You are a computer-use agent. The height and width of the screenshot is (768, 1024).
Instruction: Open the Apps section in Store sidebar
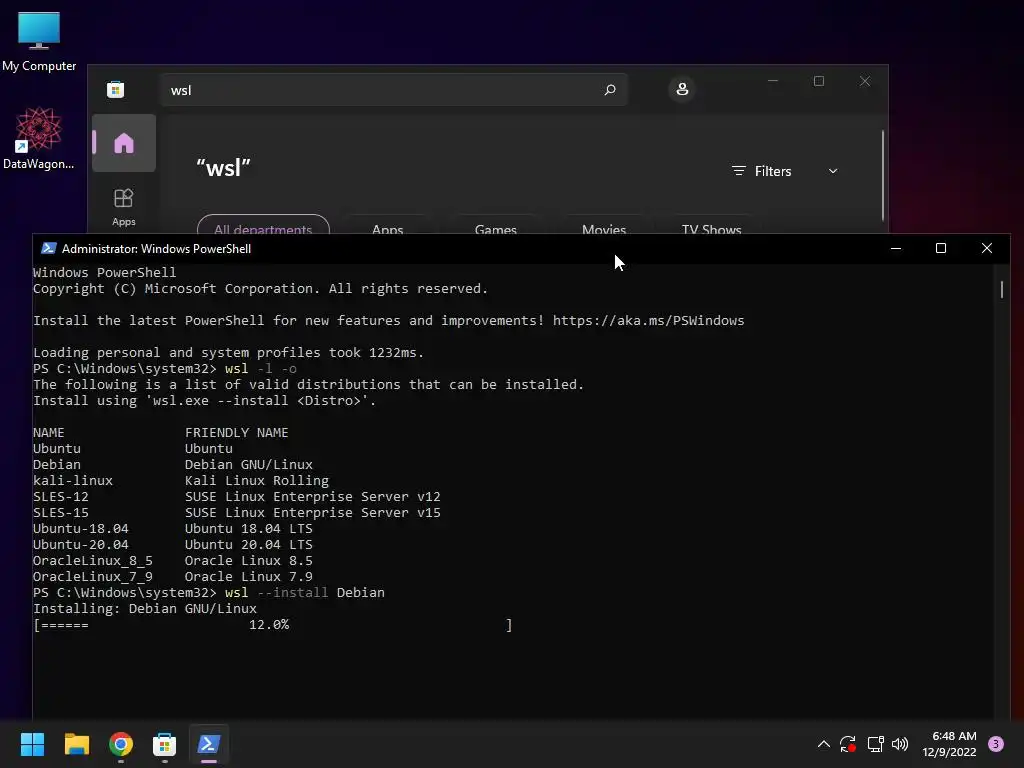(x=123, y=207)
